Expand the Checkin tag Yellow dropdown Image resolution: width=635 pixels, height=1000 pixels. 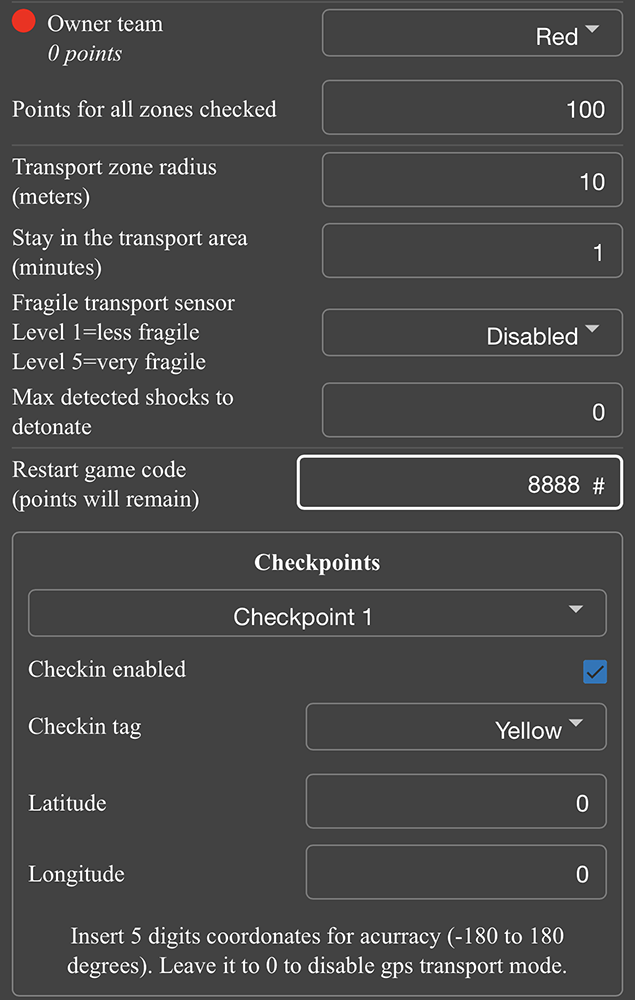pyautogui.click(x=456, y=727)
